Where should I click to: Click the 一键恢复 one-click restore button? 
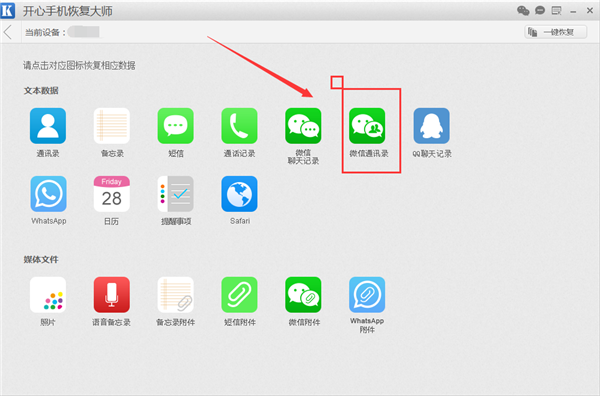pyautogui.click(x=556, y=32)
